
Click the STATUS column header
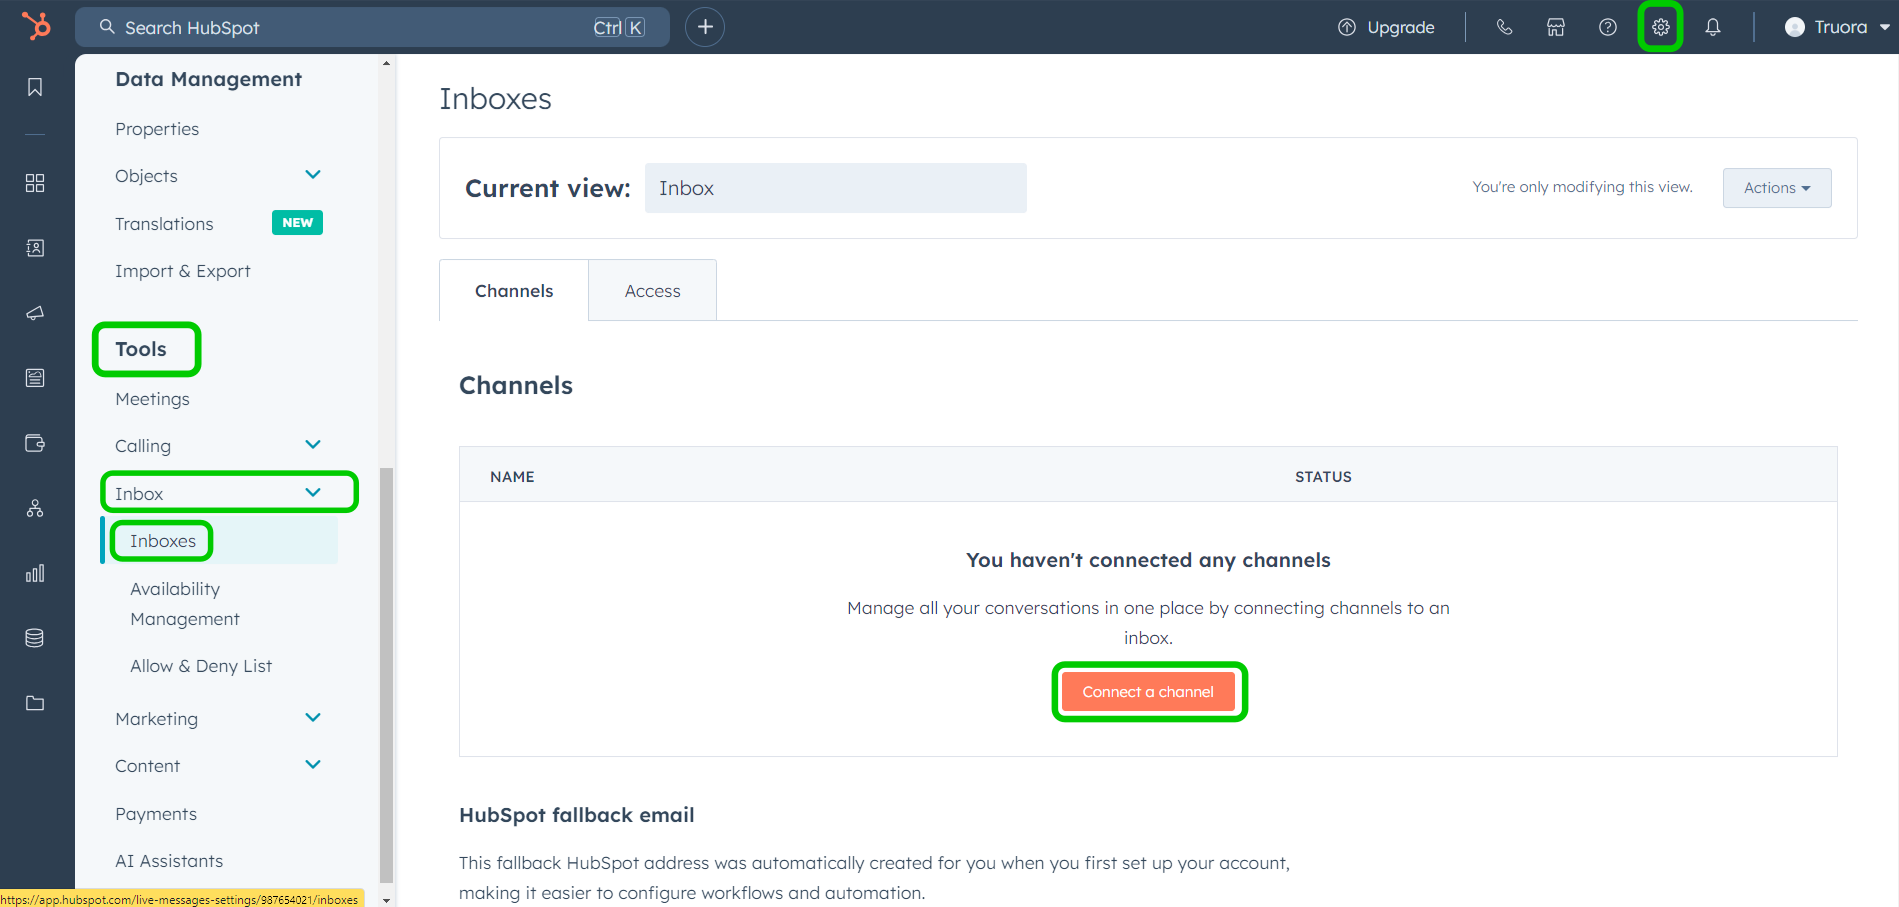click(x=1323, y=477)
